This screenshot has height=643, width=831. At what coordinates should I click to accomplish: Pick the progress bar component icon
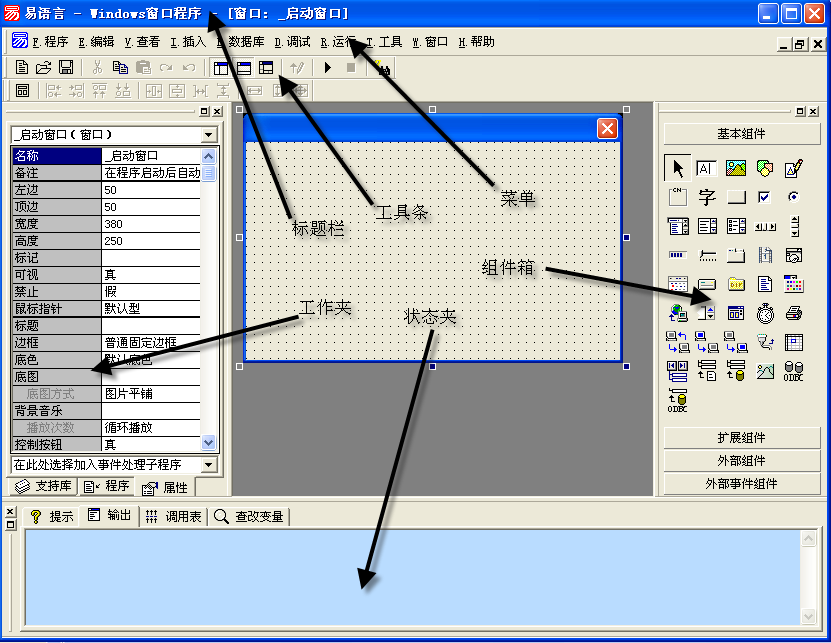677,255
